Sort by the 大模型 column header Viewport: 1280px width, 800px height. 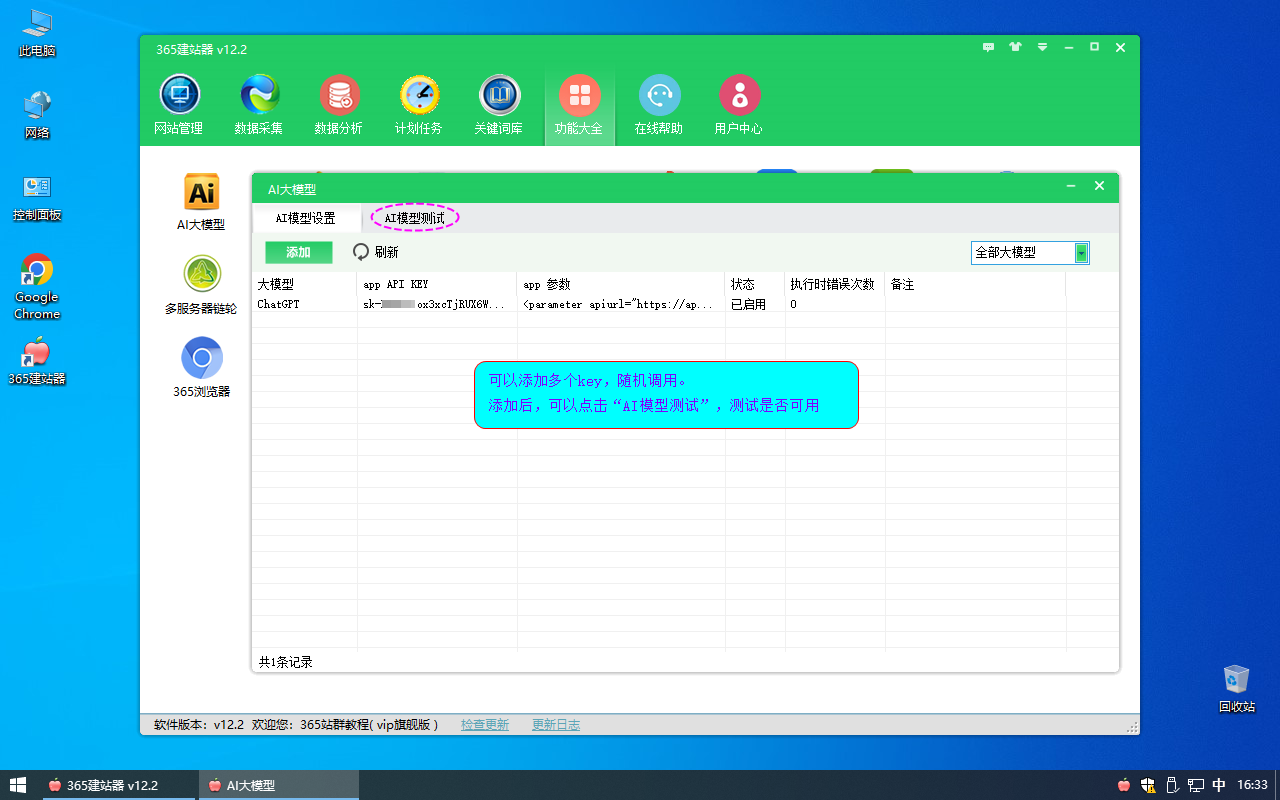point(304,285)
